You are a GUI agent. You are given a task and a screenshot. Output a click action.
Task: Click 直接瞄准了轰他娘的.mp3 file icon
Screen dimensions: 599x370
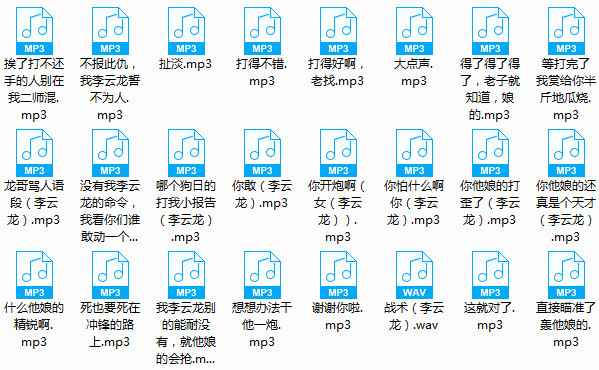pyautogui.click(x=566, y=275)
